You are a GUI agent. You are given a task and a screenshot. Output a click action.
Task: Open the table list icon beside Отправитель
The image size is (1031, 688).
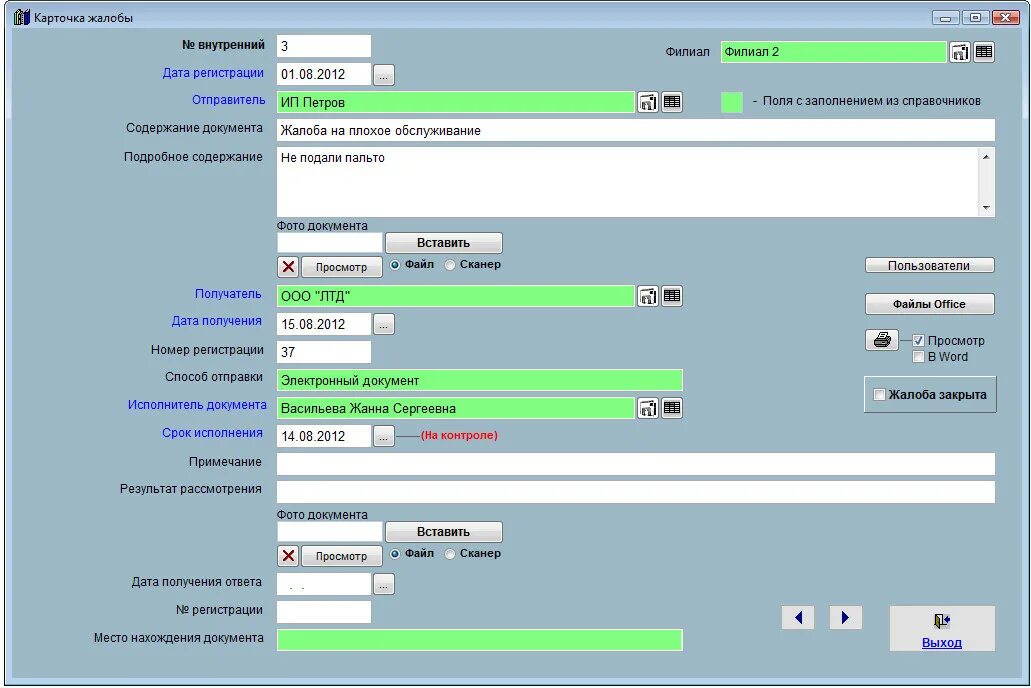[x=671, y=102]
